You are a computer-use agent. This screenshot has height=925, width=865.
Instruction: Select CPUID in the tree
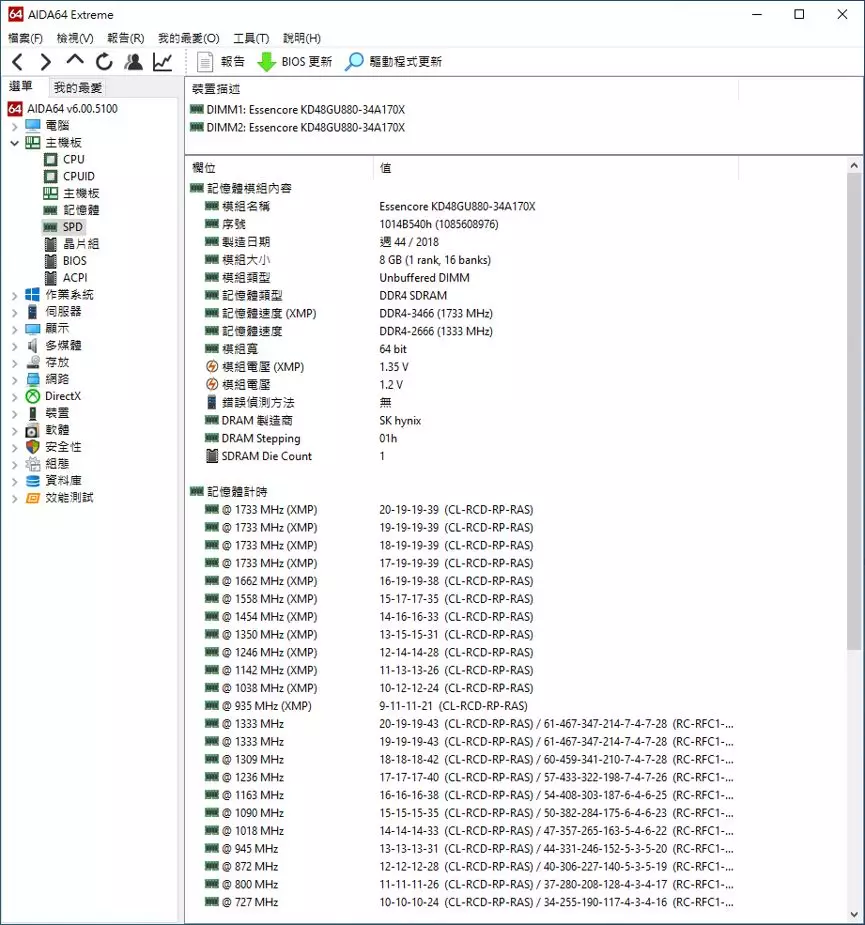(x=78, y=177)
